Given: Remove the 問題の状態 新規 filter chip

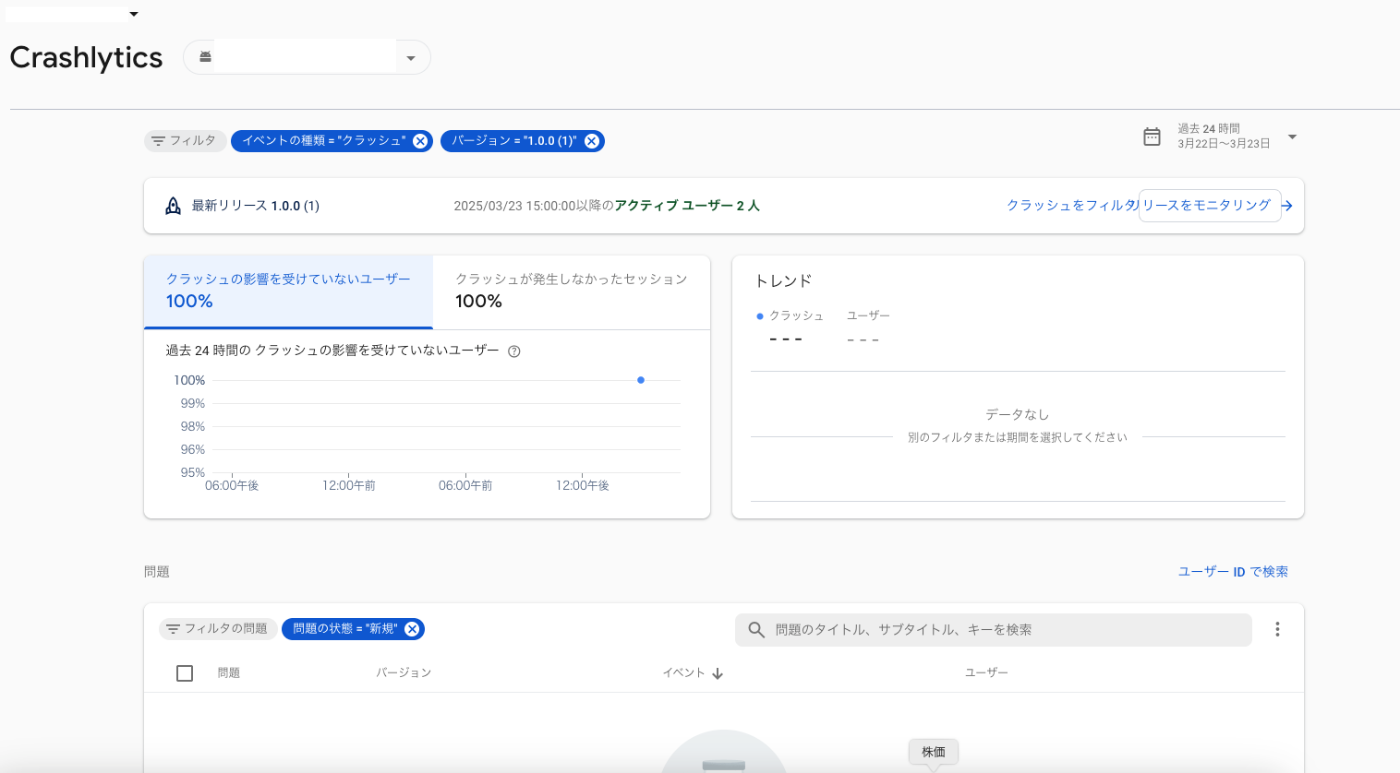Looking at the screenshot, I should pos(411,629).
